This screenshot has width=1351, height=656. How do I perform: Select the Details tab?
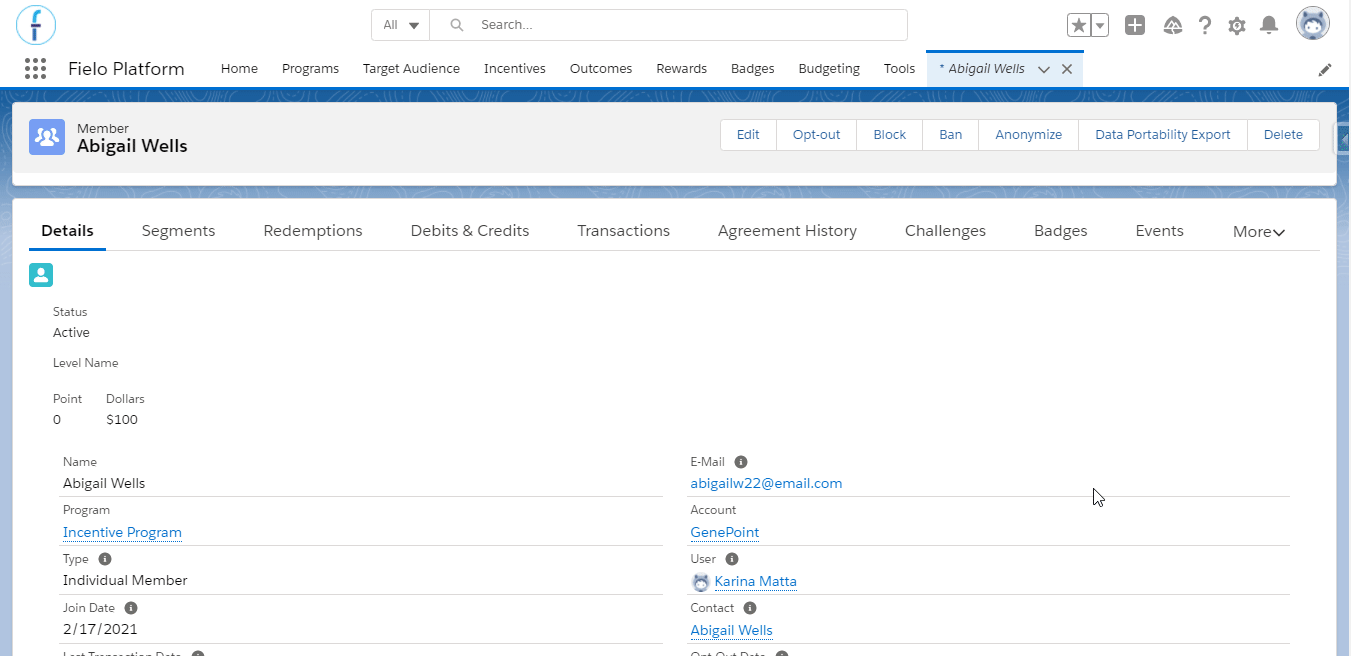67,231
